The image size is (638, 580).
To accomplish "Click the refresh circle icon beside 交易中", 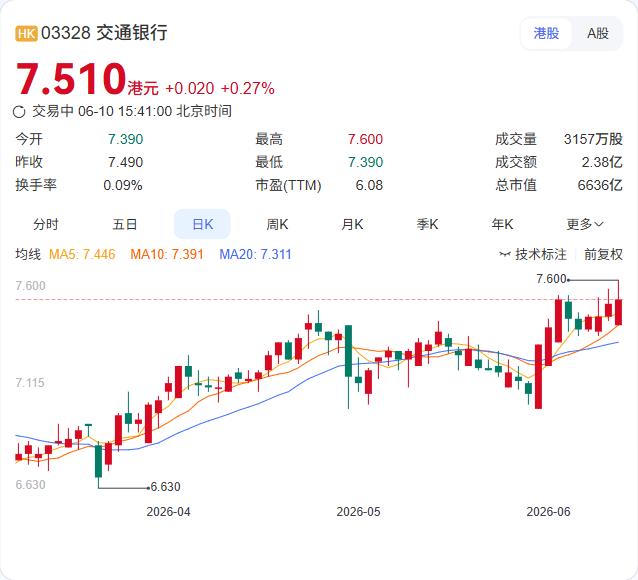I will click(19, 112).
